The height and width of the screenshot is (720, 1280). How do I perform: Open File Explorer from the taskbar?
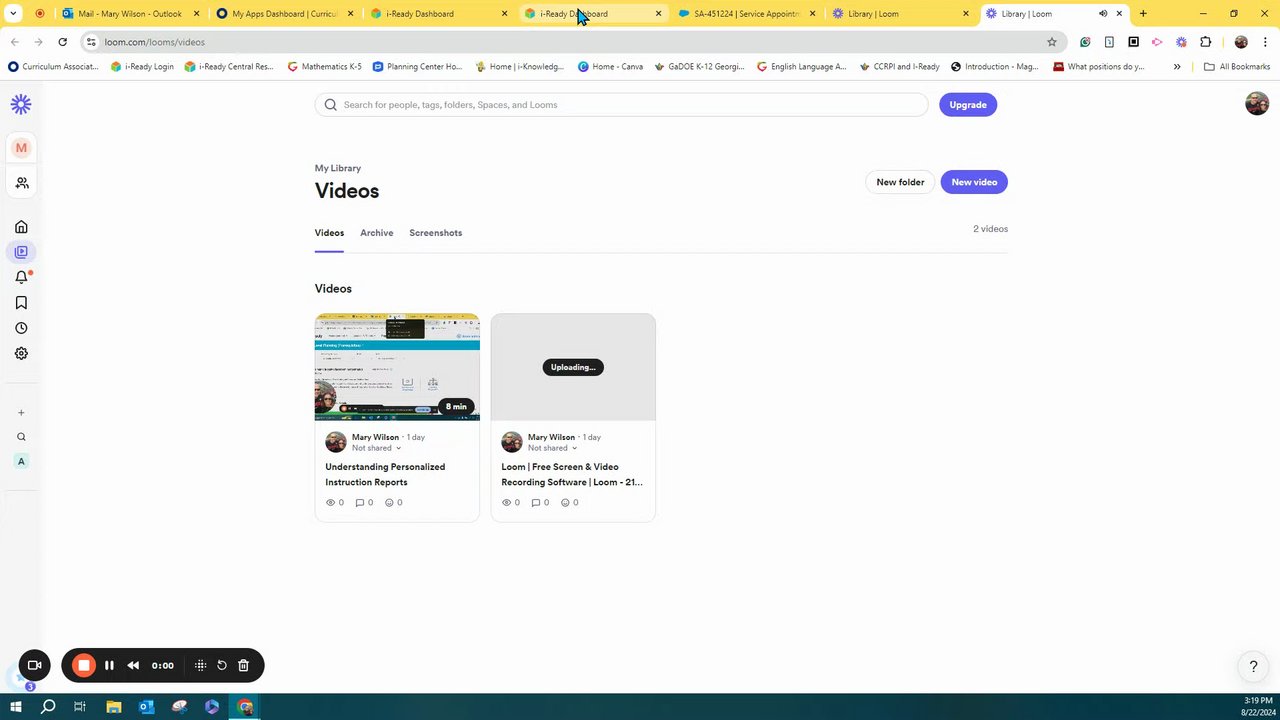[x=113, y=707]
